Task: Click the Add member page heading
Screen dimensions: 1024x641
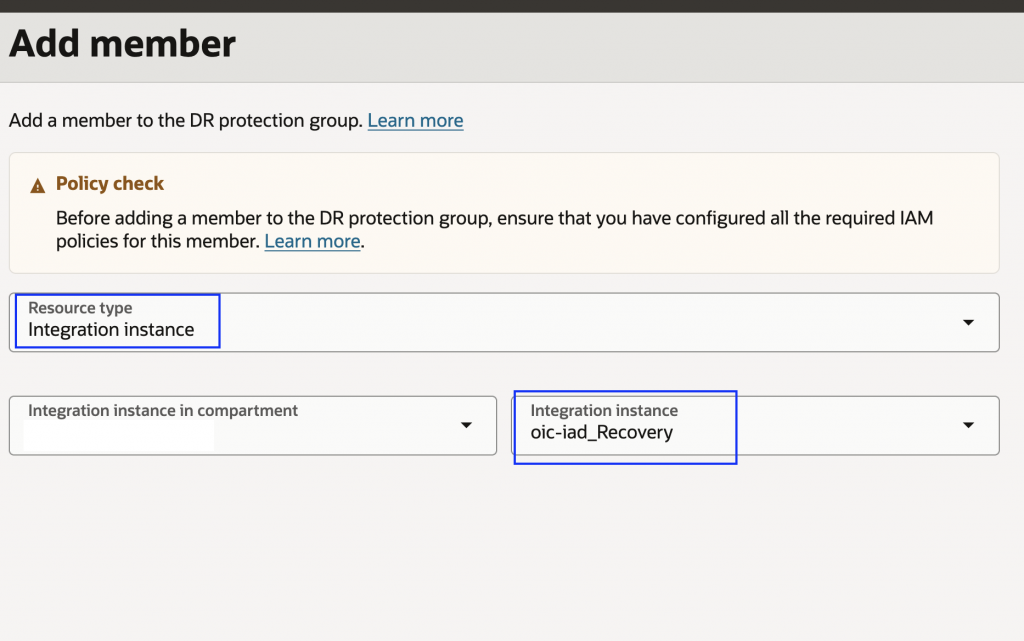Action: [122, 44]
